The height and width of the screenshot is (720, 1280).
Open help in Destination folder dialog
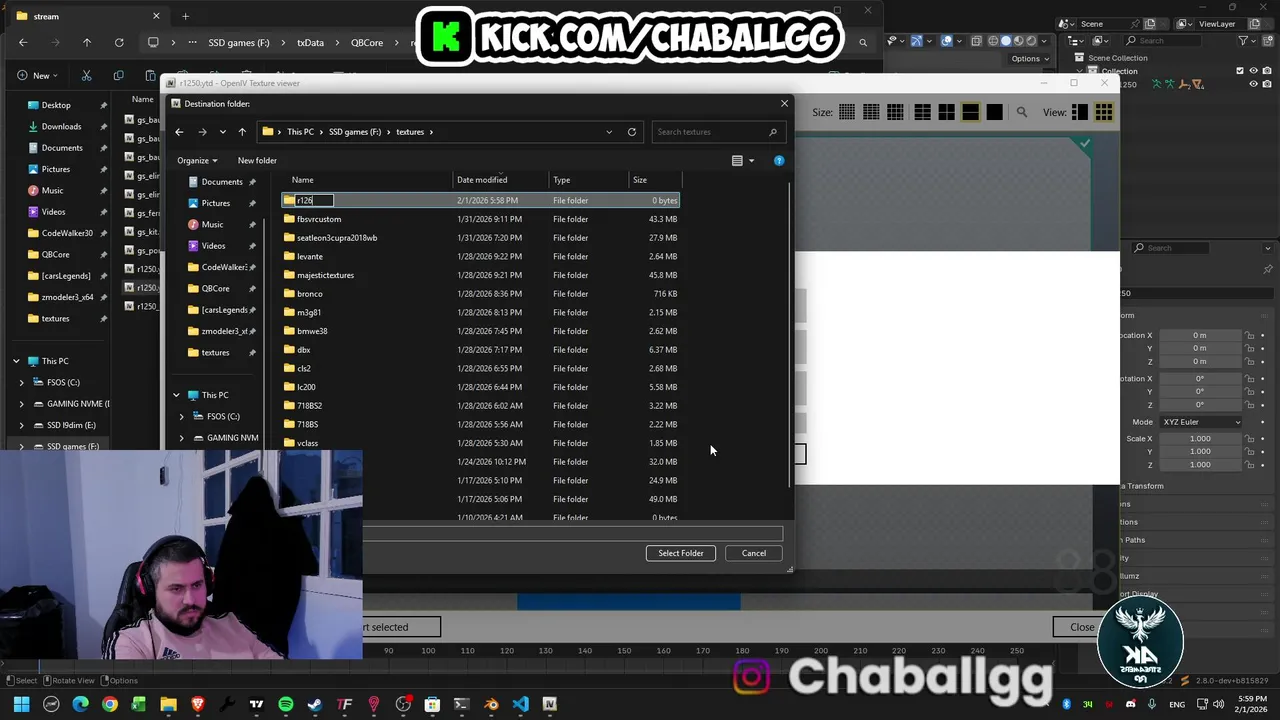(x=779, y=161)
